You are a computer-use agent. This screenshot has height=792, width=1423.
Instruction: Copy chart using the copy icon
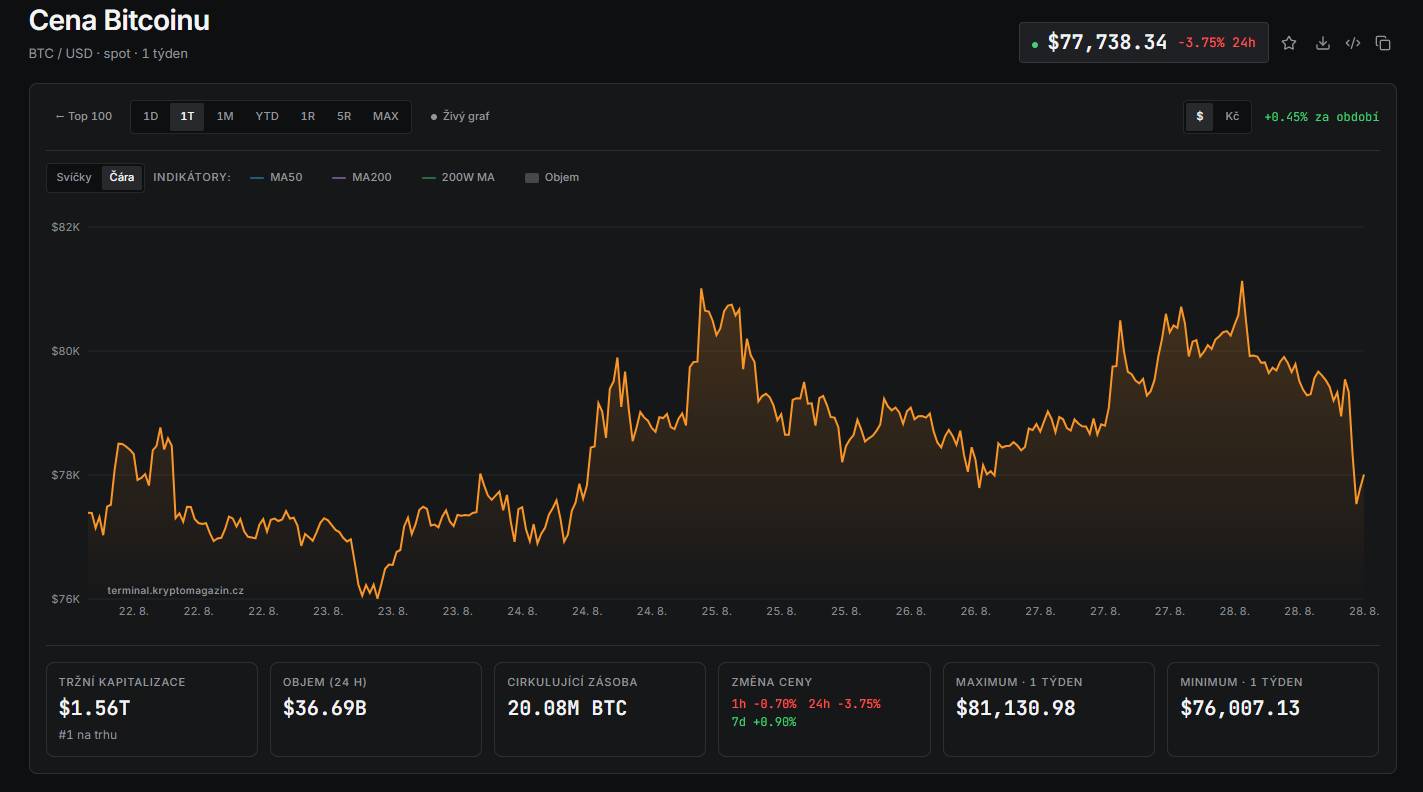click(1383, 43)
